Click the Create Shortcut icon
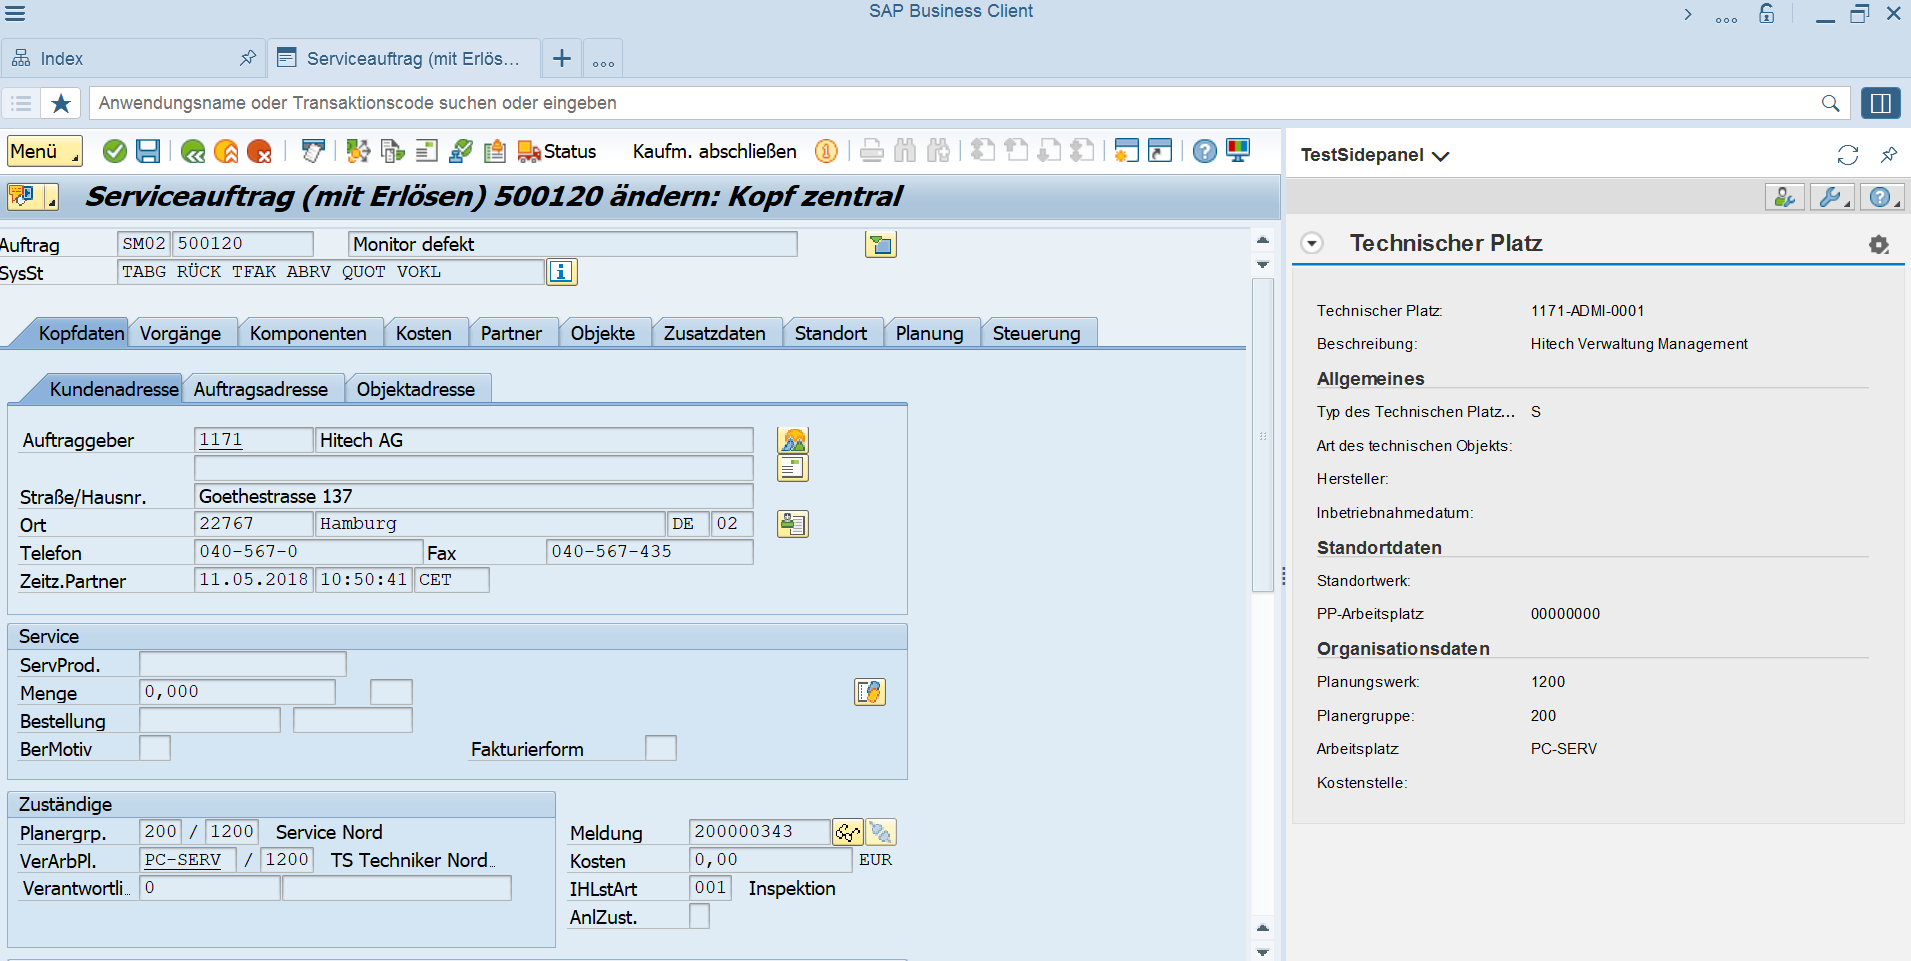Image resolution: width=1911 pixels, height=961 pixels. coord(1160,151)
